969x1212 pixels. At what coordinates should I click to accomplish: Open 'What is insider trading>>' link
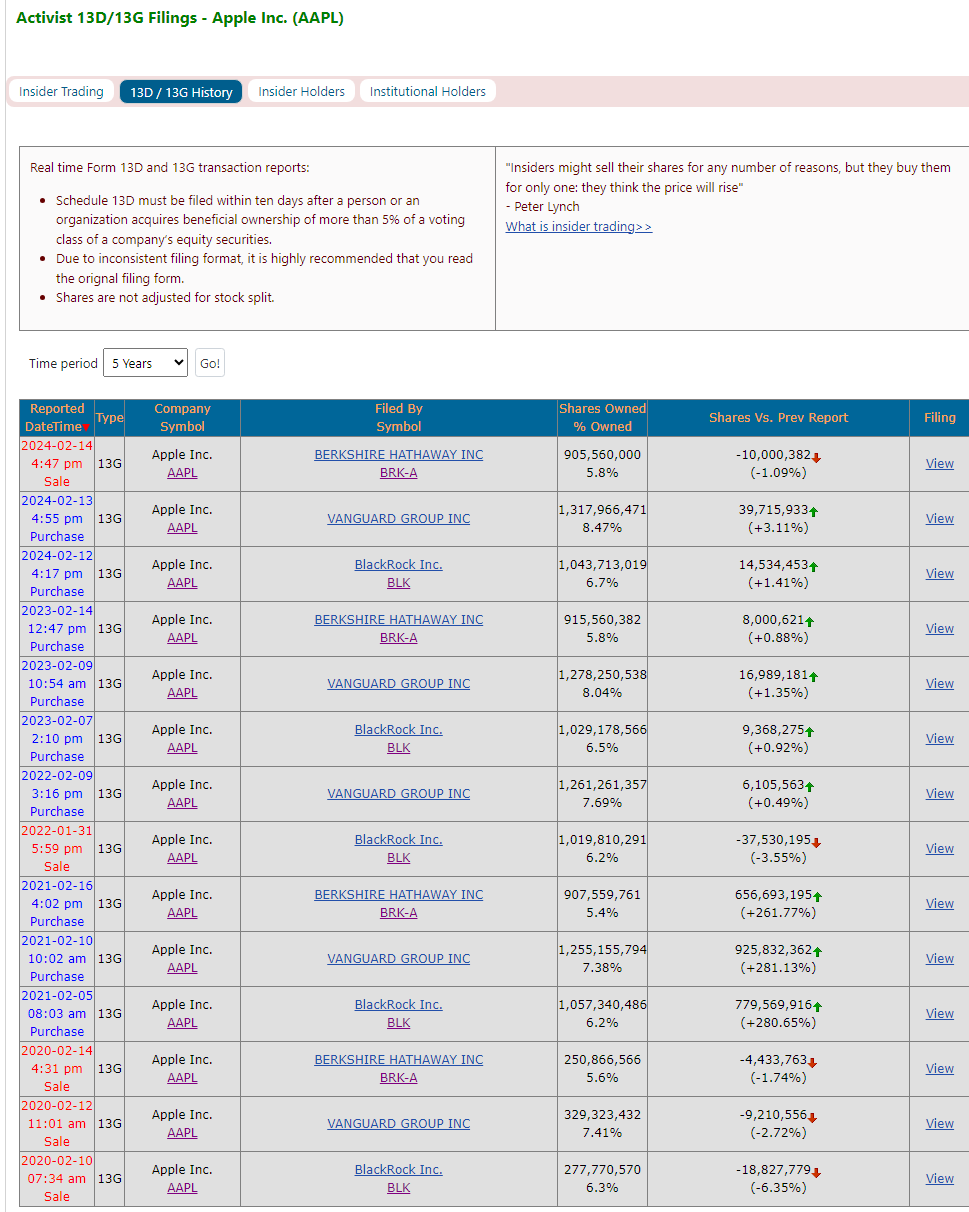coord(579,227)
